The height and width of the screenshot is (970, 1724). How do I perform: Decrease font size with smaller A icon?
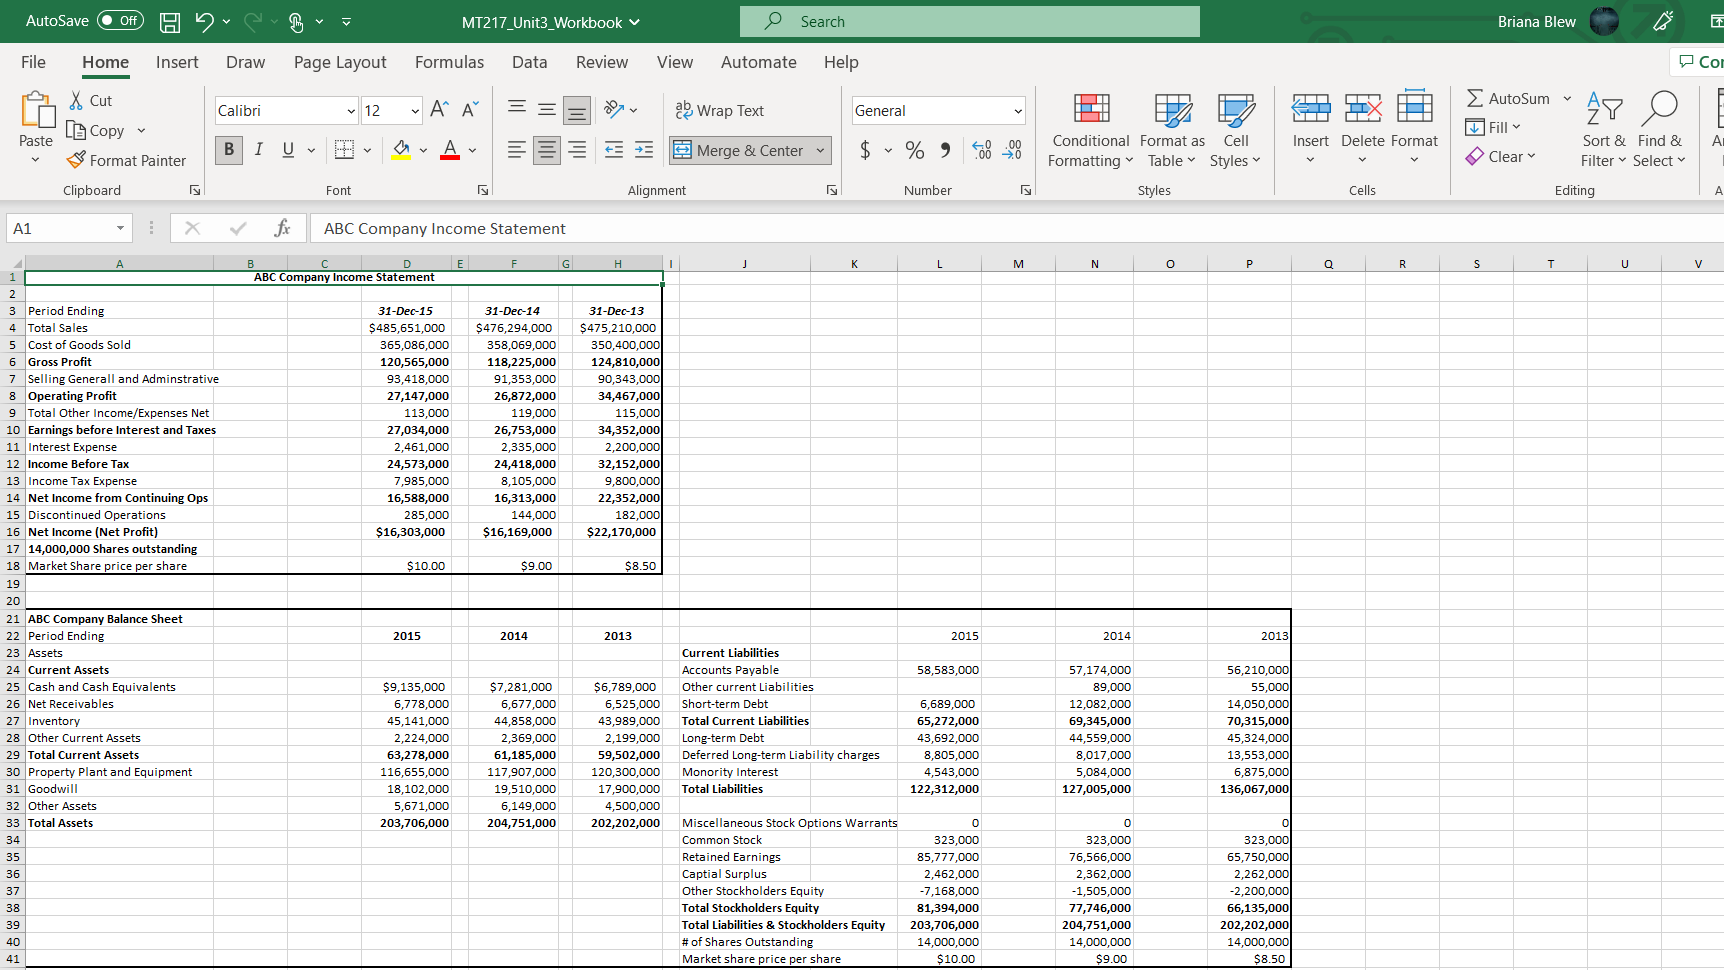point(470,110)
